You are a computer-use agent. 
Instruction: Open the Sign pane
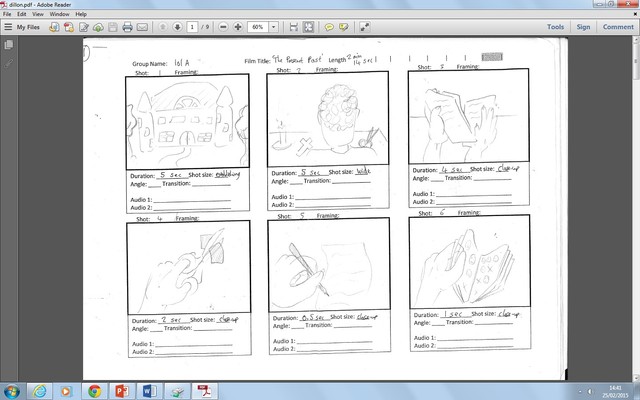[x=583, y=27]
